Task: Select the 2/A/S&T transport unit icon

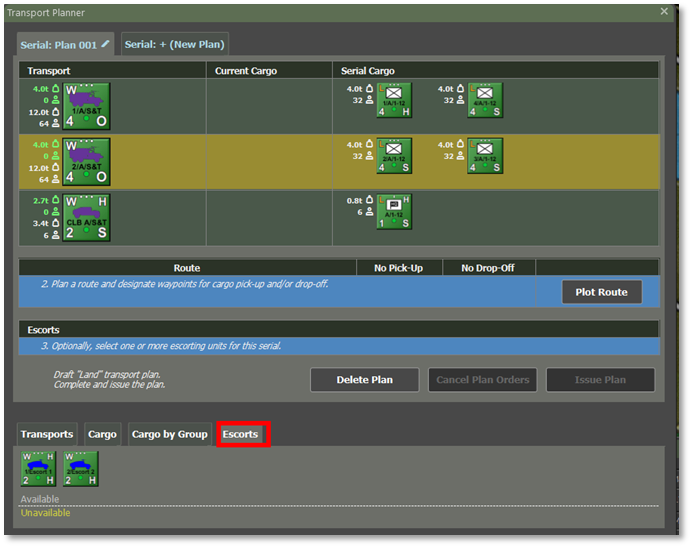Action: point(86,162)
